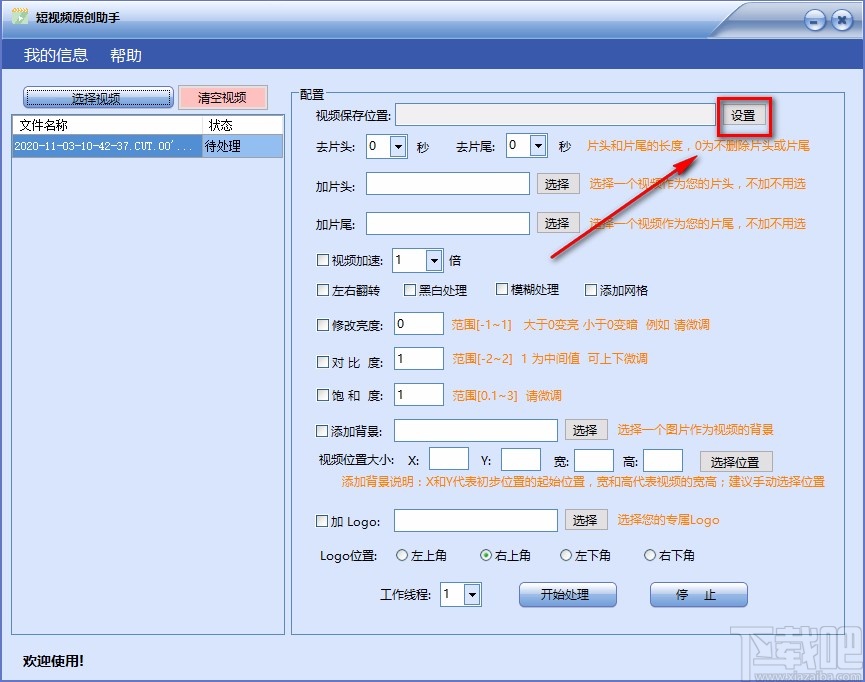Screen dimensions: 865x682
Task: Toggle the 左右翻转 checkbox
Action: (x=323, y=290)
